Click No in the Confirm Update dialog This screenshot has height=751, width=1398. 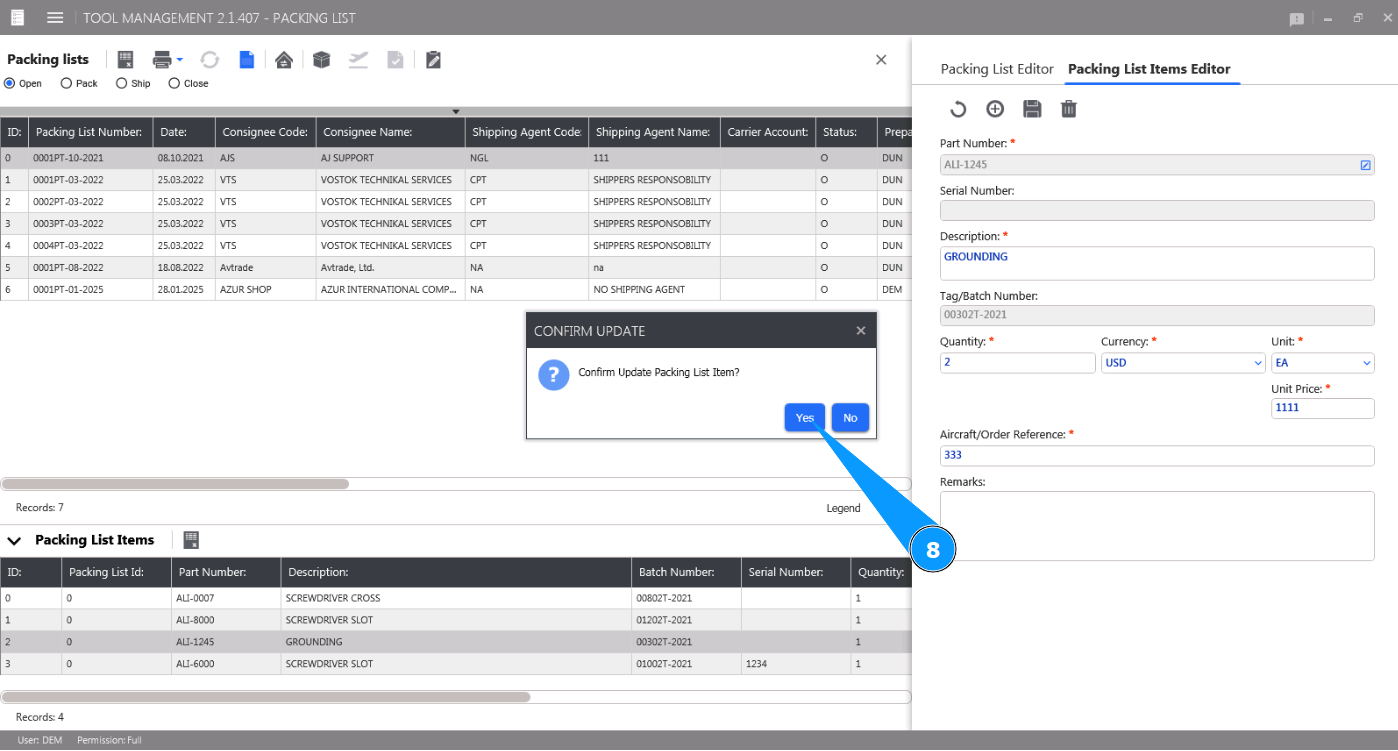850,418
